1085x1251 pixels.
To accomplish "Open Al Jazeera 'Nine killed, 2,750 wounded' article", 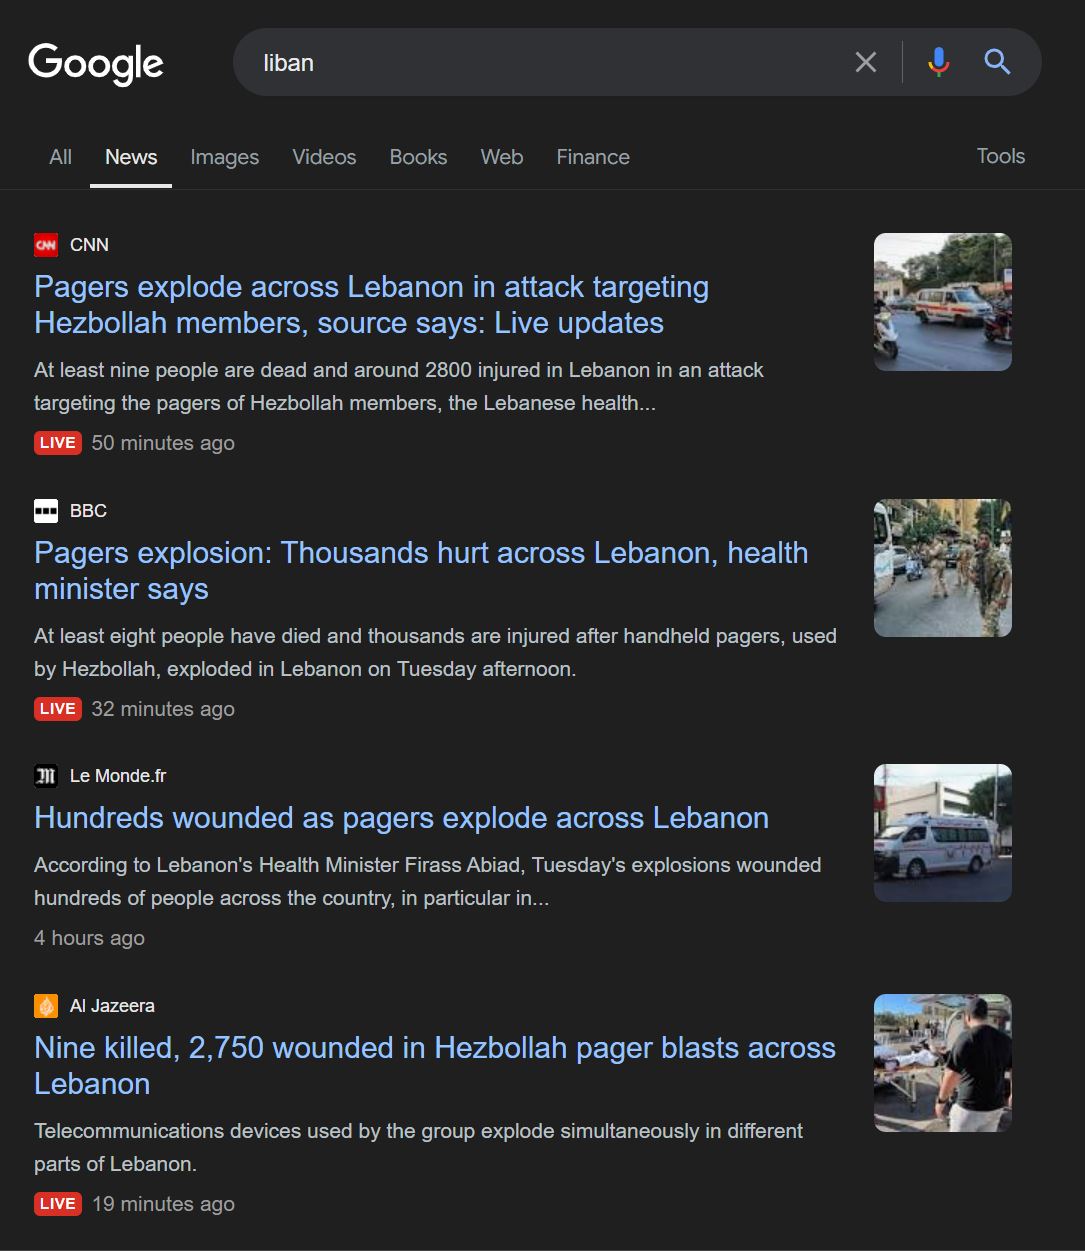I will pyautogui.click(x=435, y=1066).
